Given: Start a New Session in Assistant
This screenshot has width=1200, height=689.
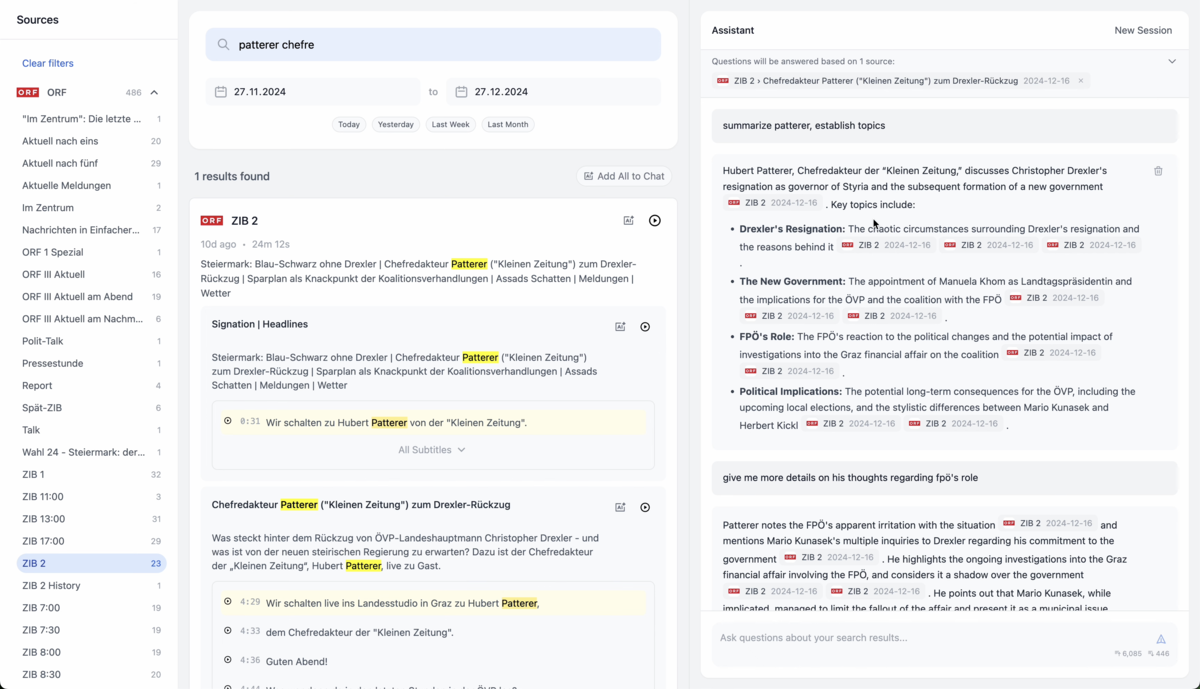Looking at the screenshot, I should 1142,30.
